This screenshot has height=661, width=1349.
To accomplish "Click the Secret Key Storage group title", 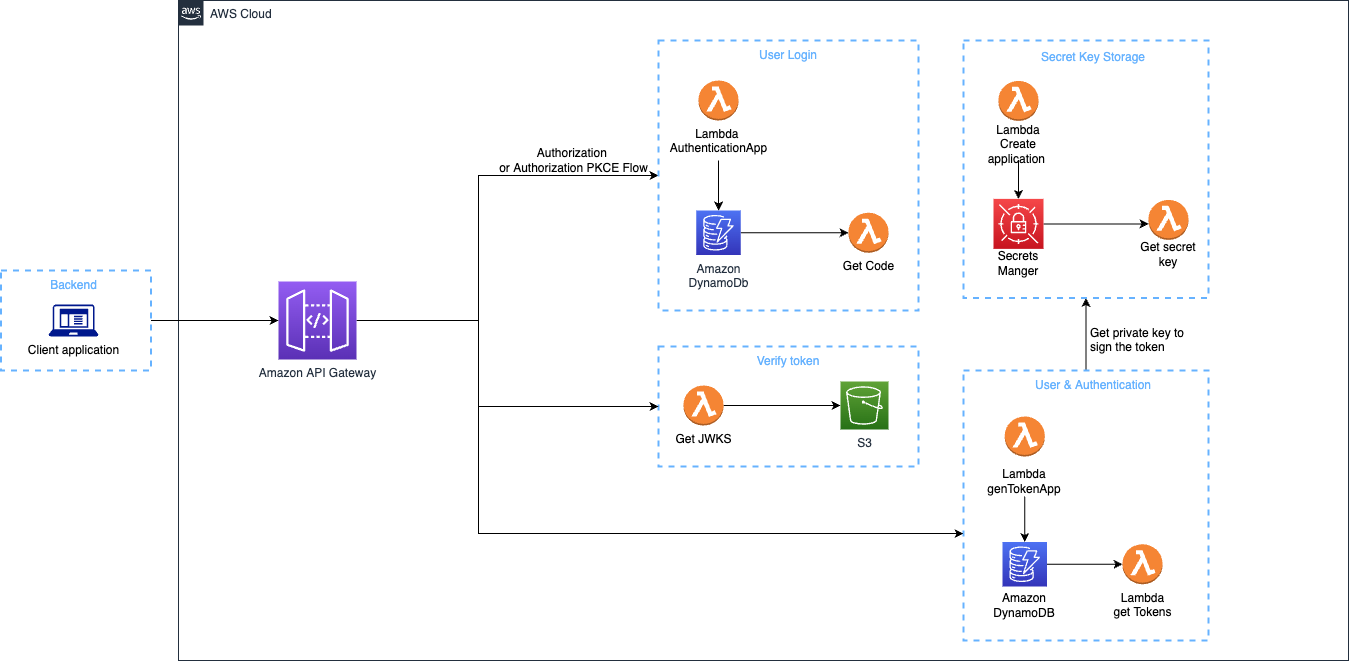I will click(1092, 57).
